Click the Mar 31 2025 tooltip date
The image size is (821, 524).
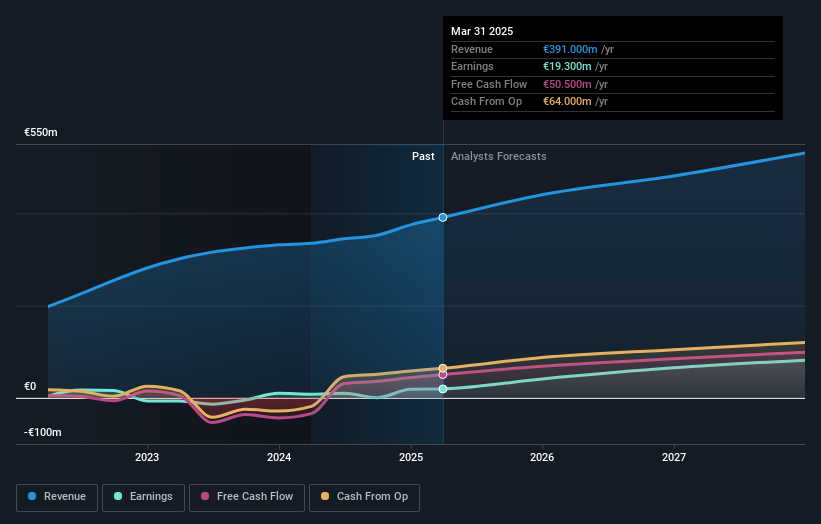[482, 31]
